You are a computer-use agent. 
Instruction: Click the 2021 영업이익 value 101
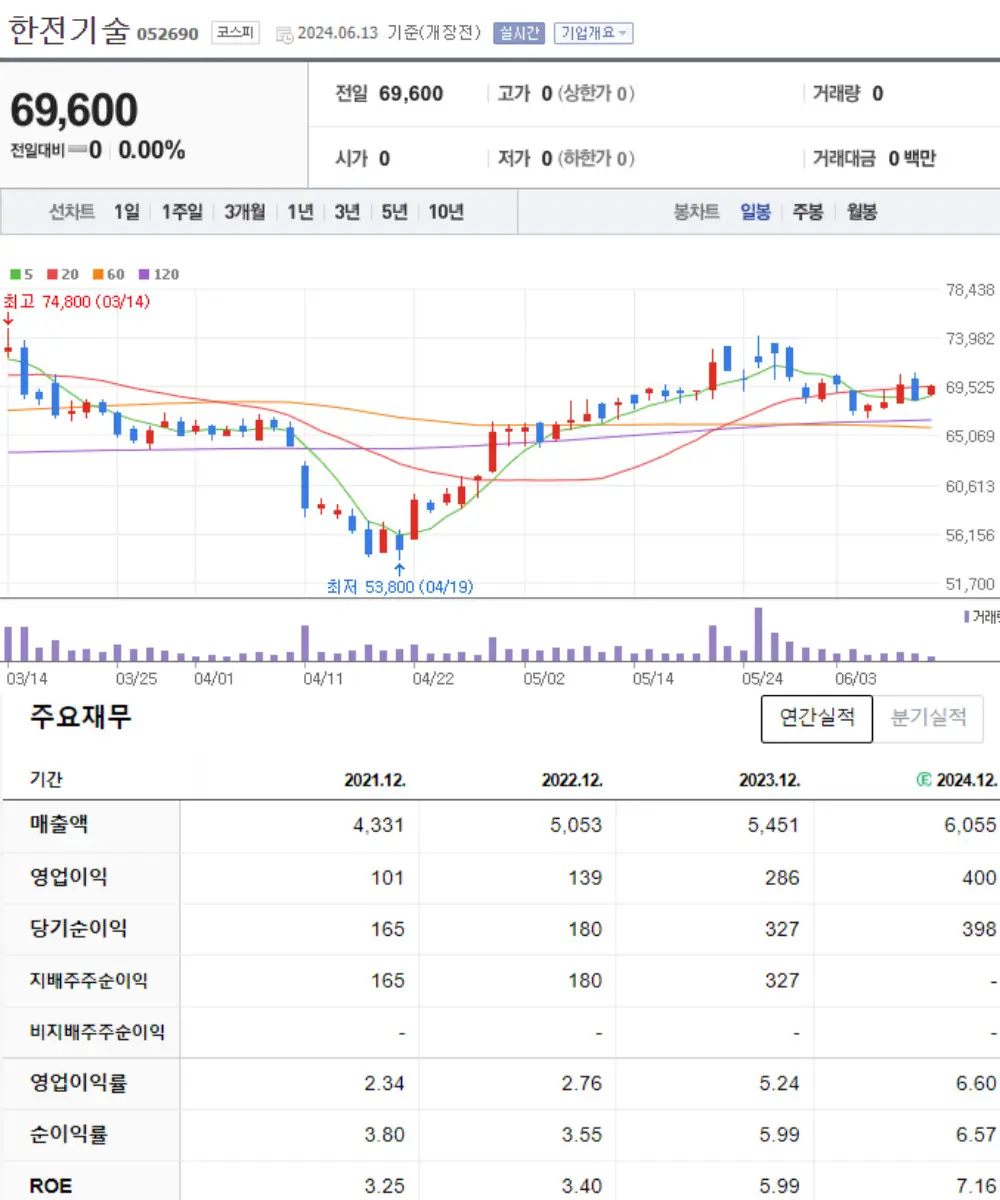(387, 877)
